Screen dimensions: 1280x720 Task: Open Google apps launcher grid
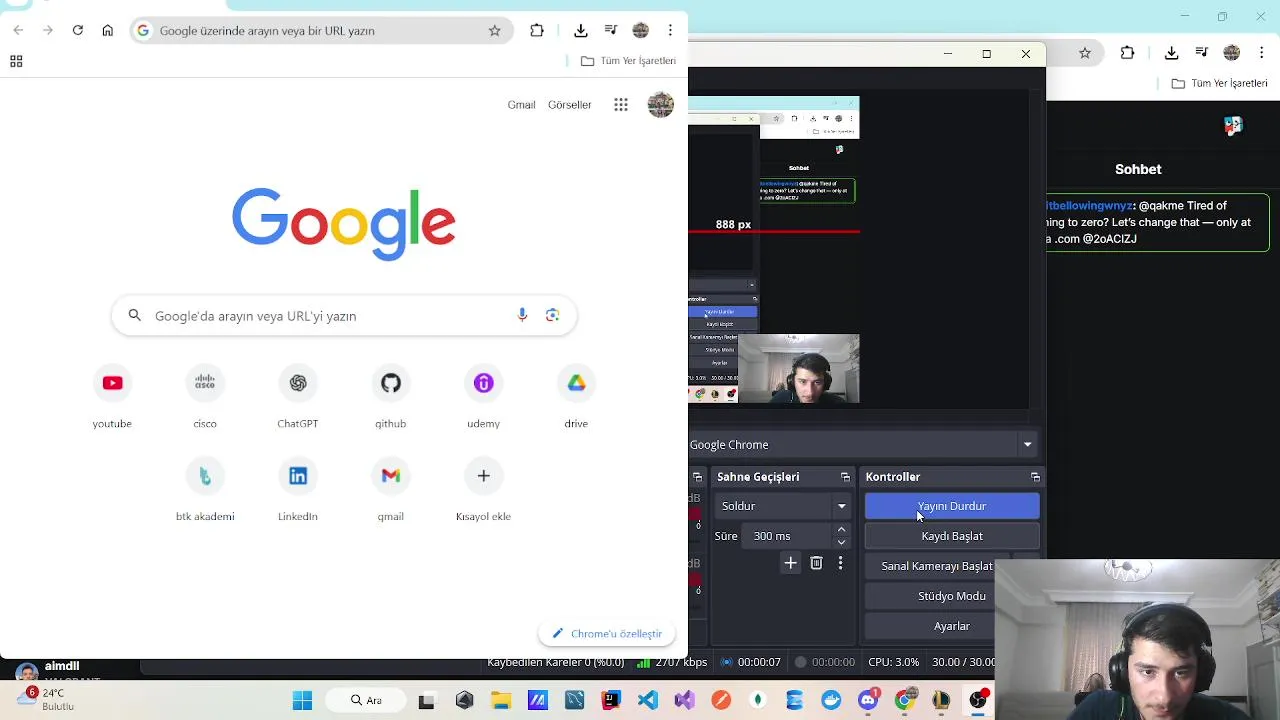621,104
